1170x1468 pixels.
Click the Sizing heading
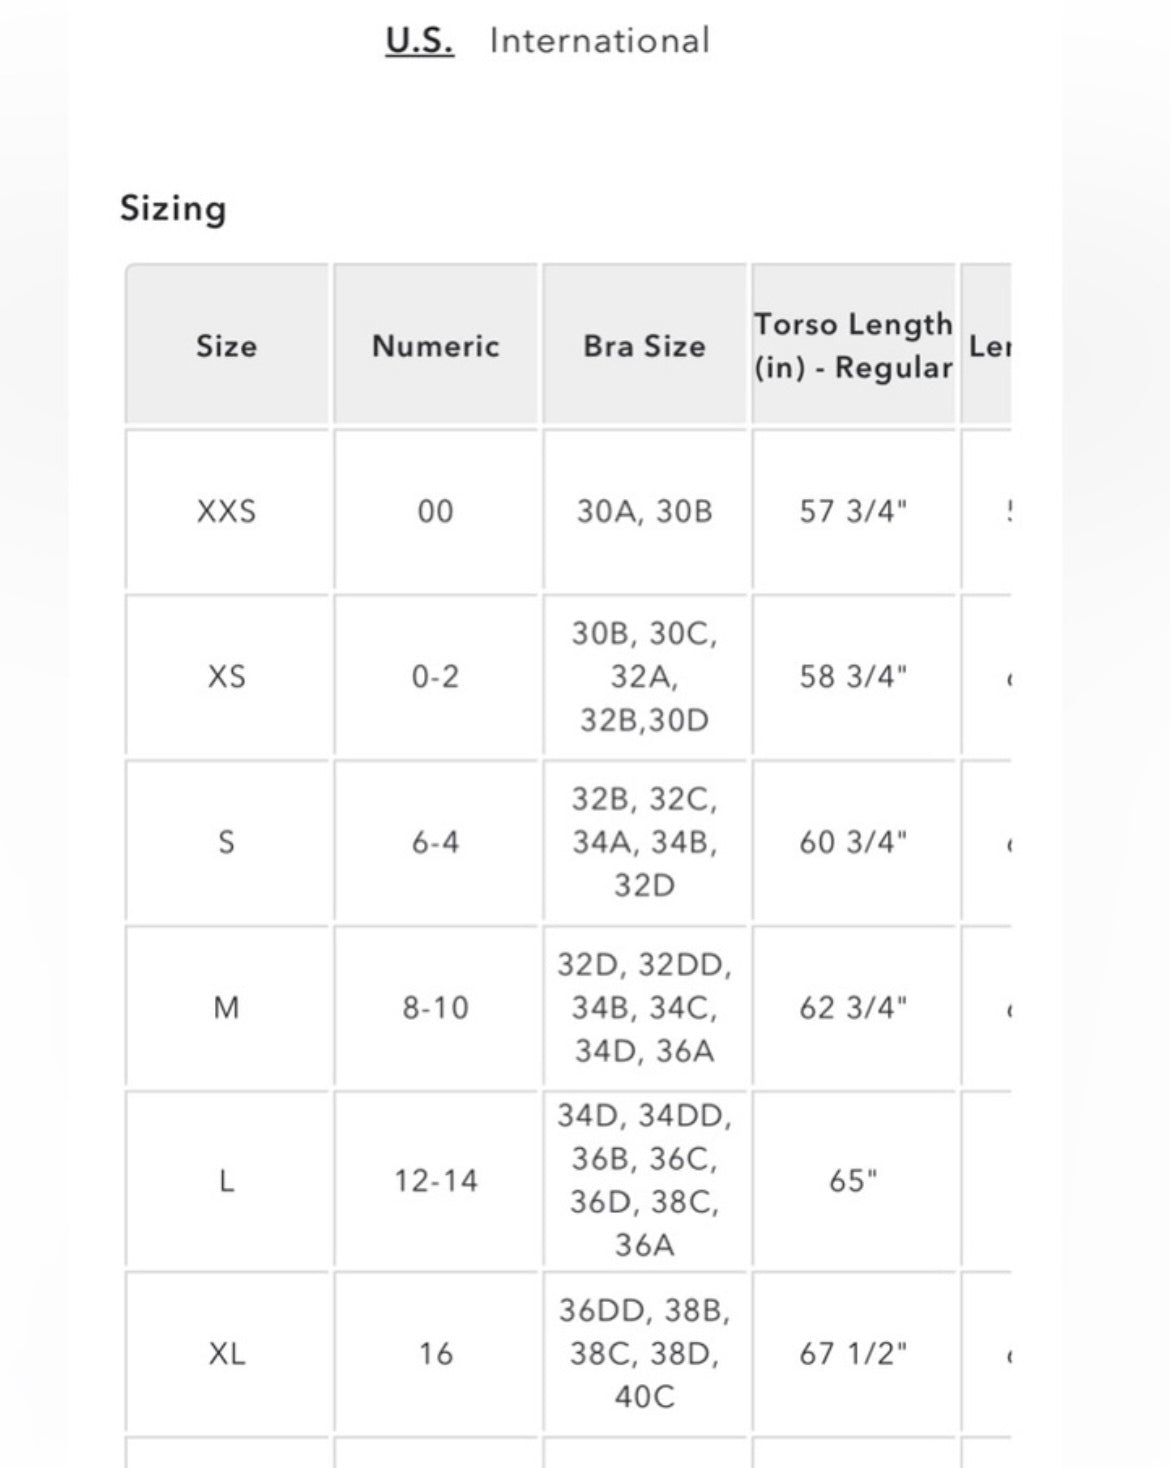point(173,208)
